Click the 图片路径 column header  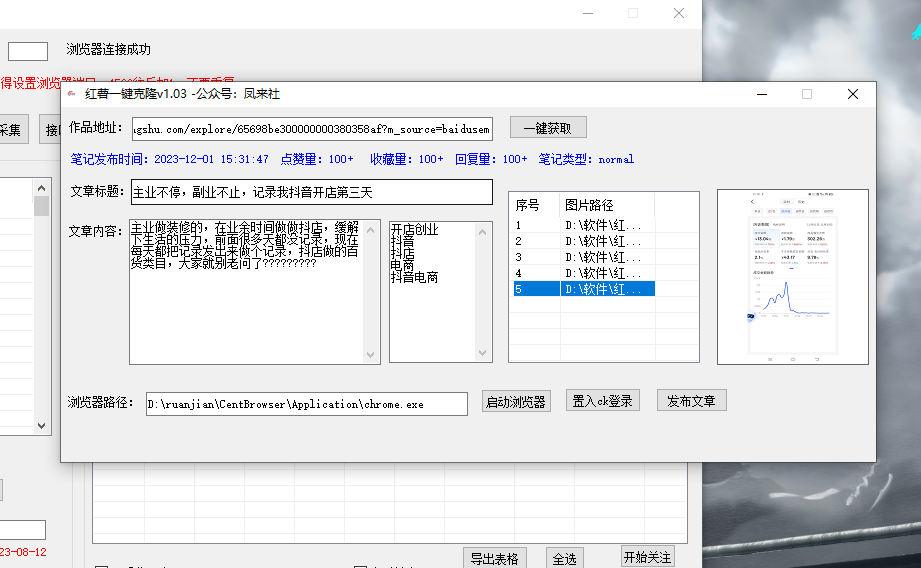(x=606, y=205)
